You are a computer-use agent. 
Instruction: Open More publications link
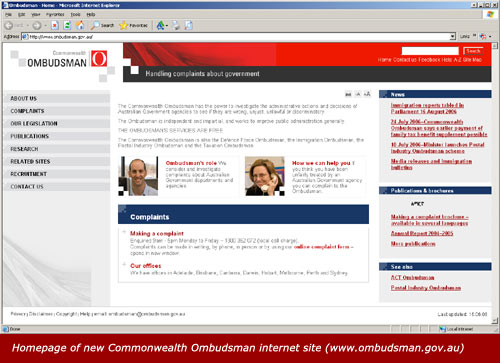point(413,244)
